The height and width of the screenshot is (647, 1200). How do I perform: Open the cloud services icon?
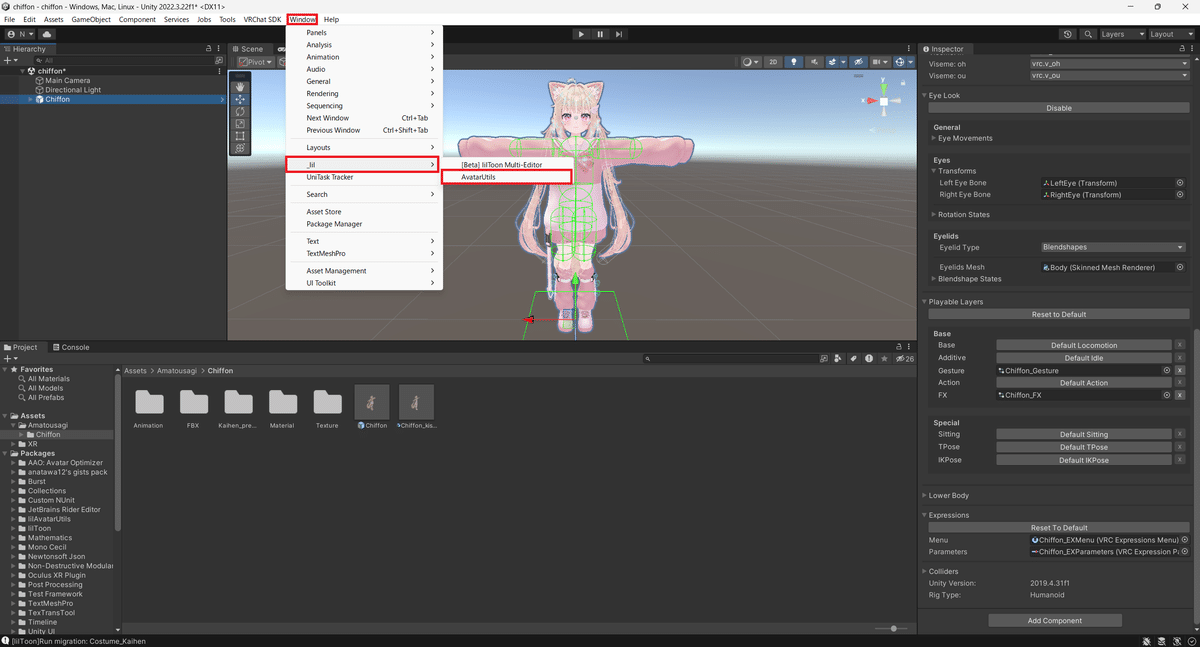pos(47,34)
